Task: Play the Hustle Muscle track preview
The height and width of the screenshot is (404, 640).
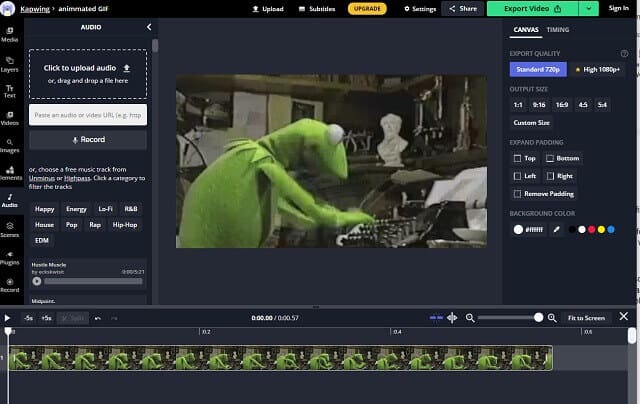Action: (x=37, y=281)
